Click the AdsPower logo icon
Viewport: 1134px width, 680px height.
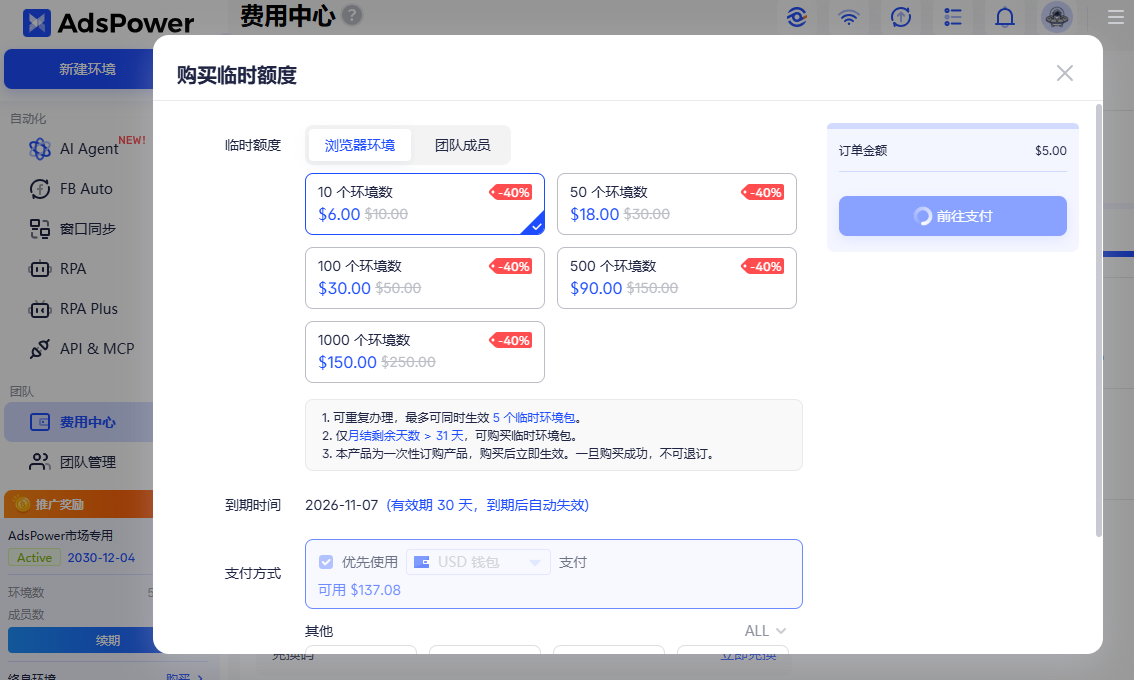(36, 23)
